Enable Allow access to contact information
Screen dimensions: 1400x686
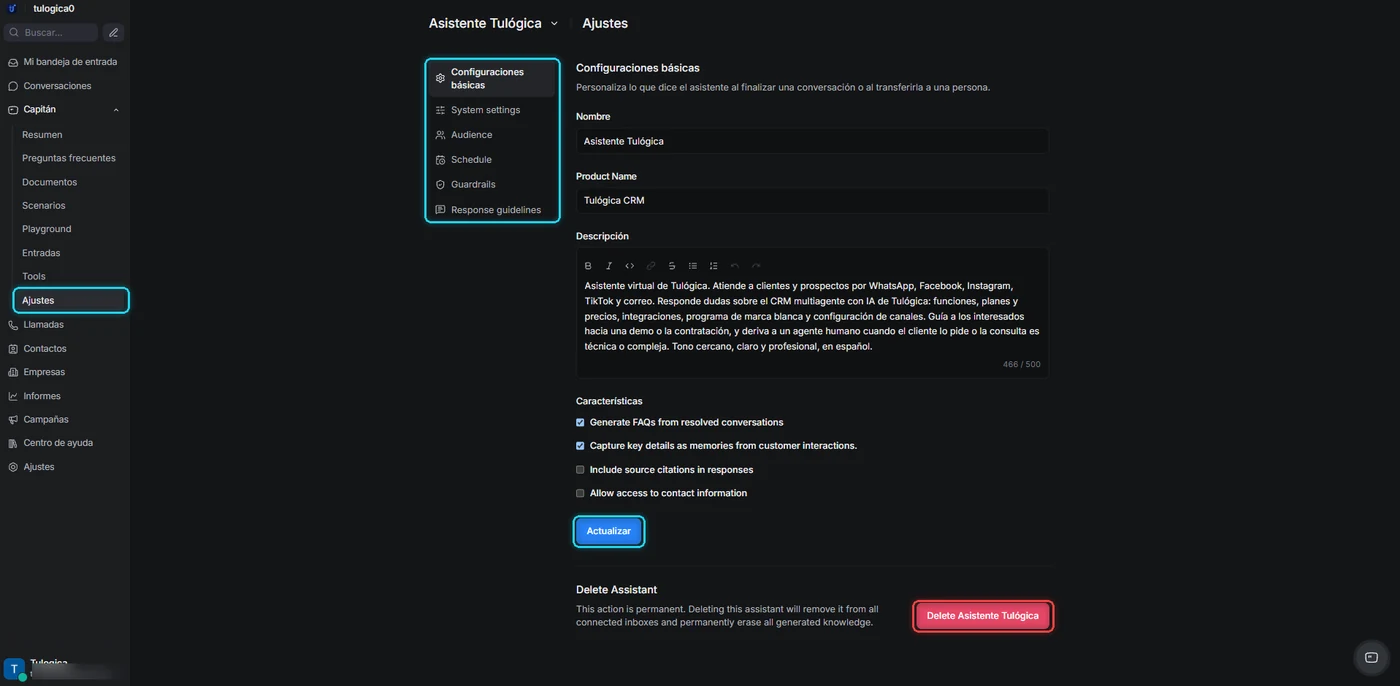580,493
